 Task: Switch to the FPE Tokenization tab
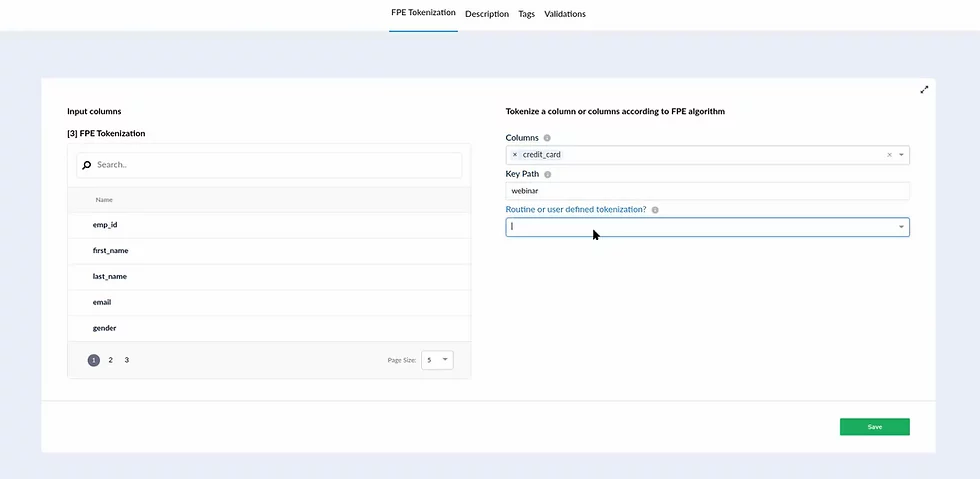423,13
